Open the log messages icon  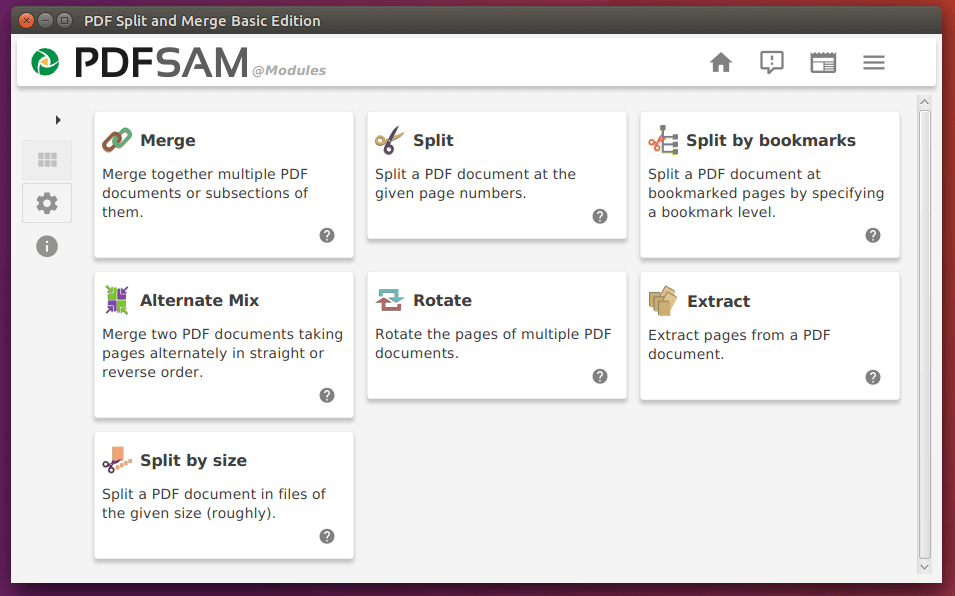772,62
